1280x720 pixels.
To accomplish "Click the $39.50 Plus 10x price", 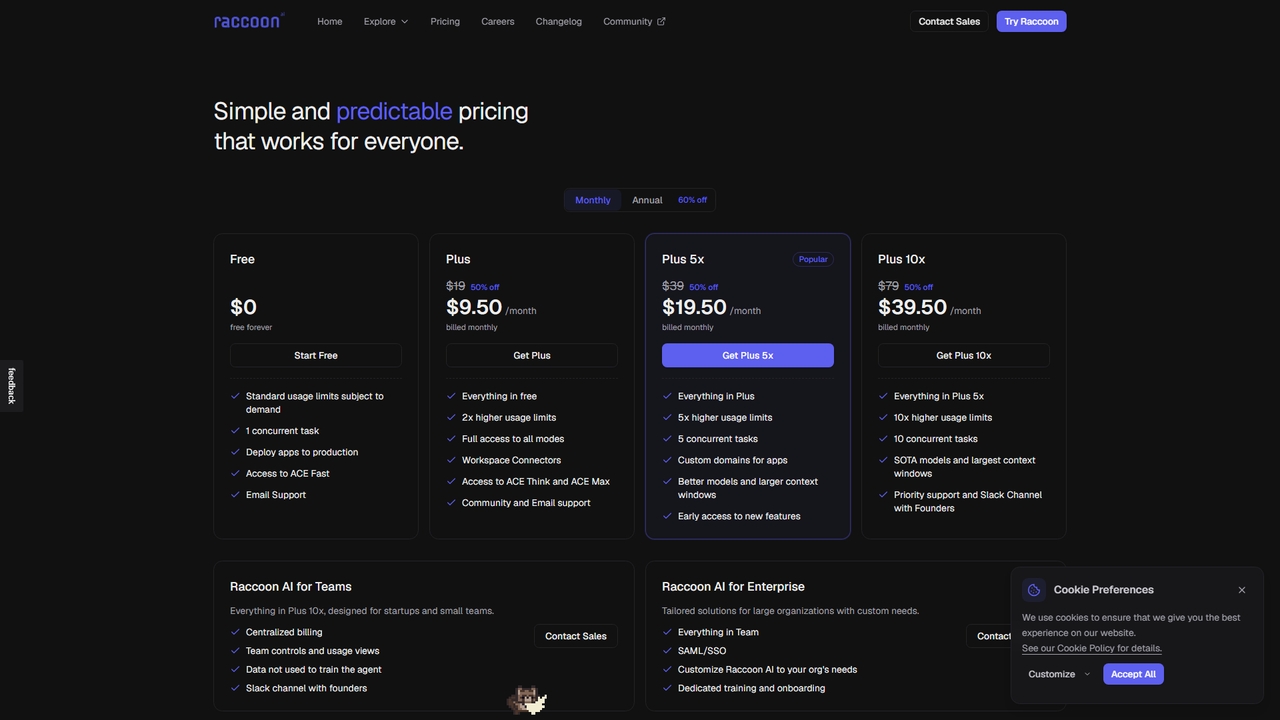I will pos(912,307).
